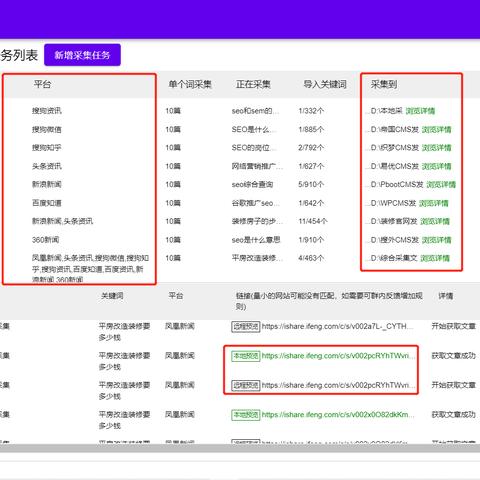Click the 新增采集任务 button
The image size is (480, 480).
pos(82,55)
